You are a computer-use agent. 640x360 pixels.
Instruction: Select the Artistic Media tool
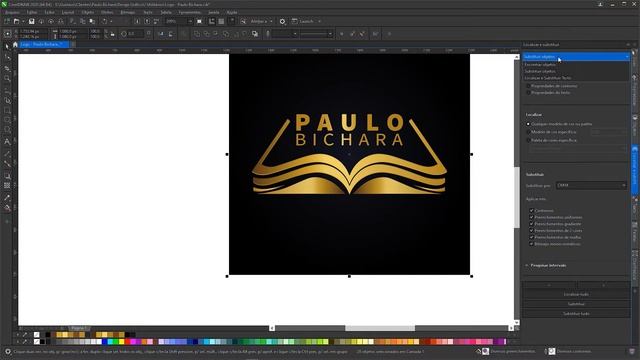pos(7,100)
